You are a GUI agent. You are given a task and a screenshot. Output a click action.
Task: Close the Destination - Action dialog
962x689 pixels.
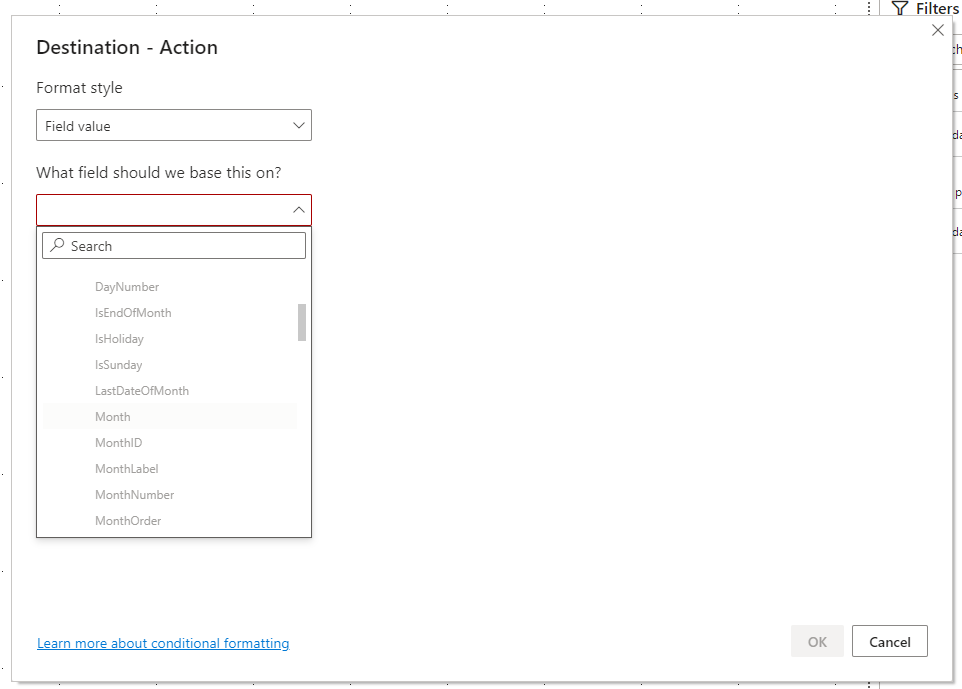click(937, 30)
